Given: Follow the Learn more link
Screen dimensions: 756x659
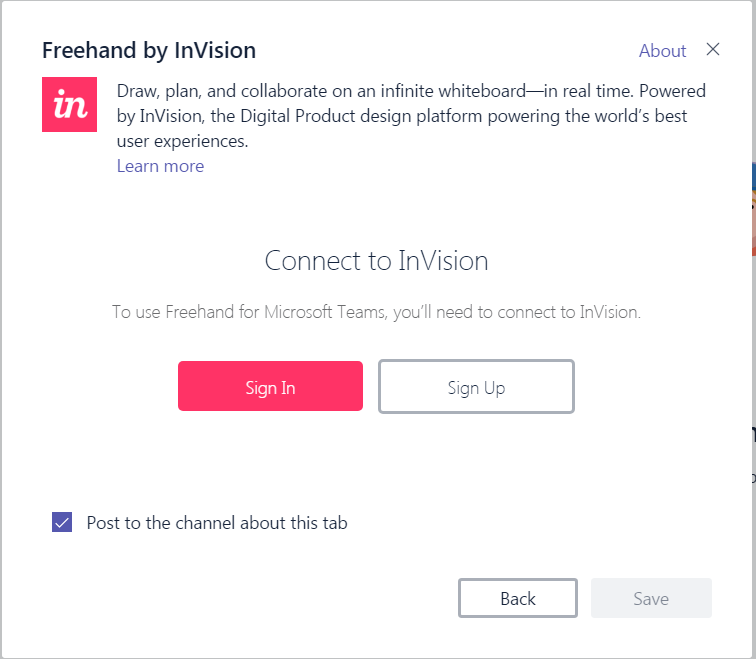Looking at the screenshot, I should click(160, 166).
